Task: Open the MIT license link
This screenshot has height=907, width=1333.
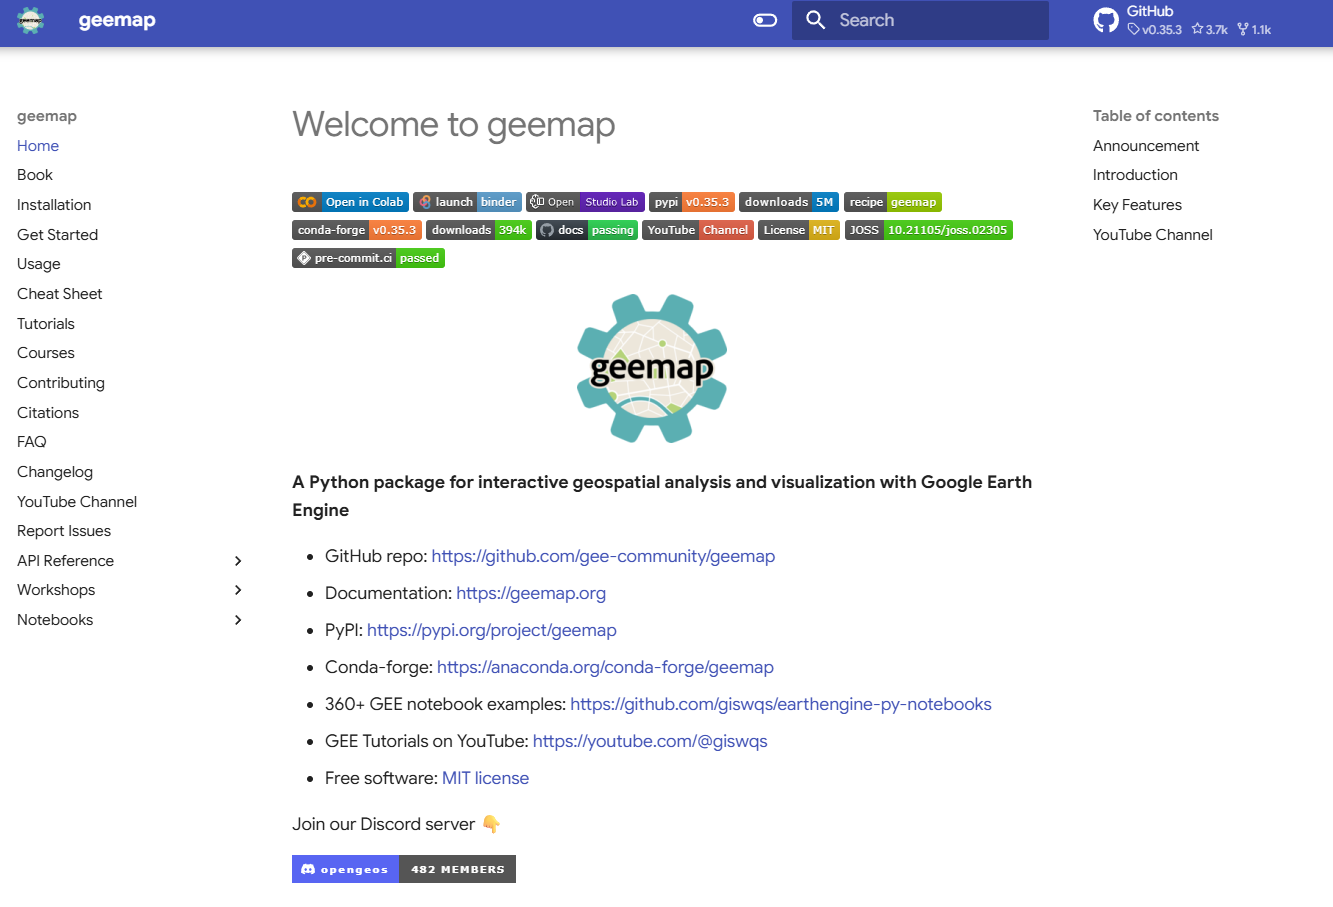Action: pyautogui.click(x=485, y=778)
